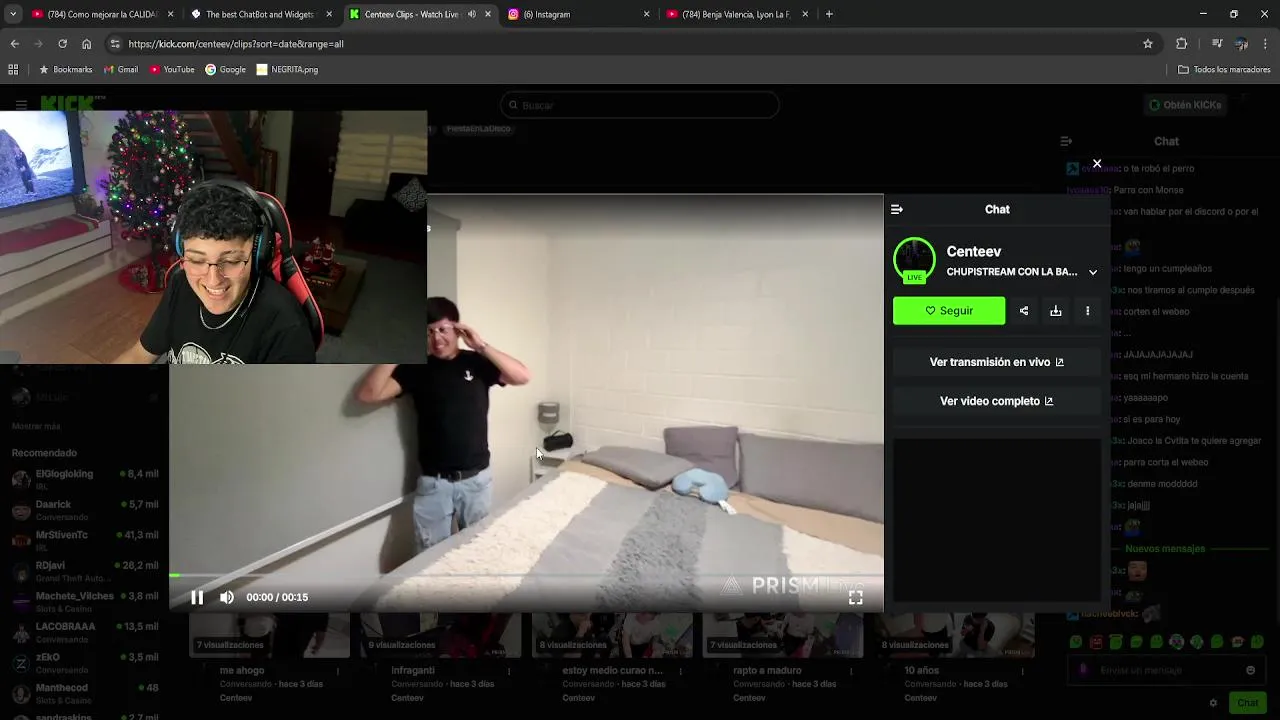Jump to Nuevos mensajes in chat
This screenshot has height=720, width=1280.
pyautogui.click(x=1165, y=548)
